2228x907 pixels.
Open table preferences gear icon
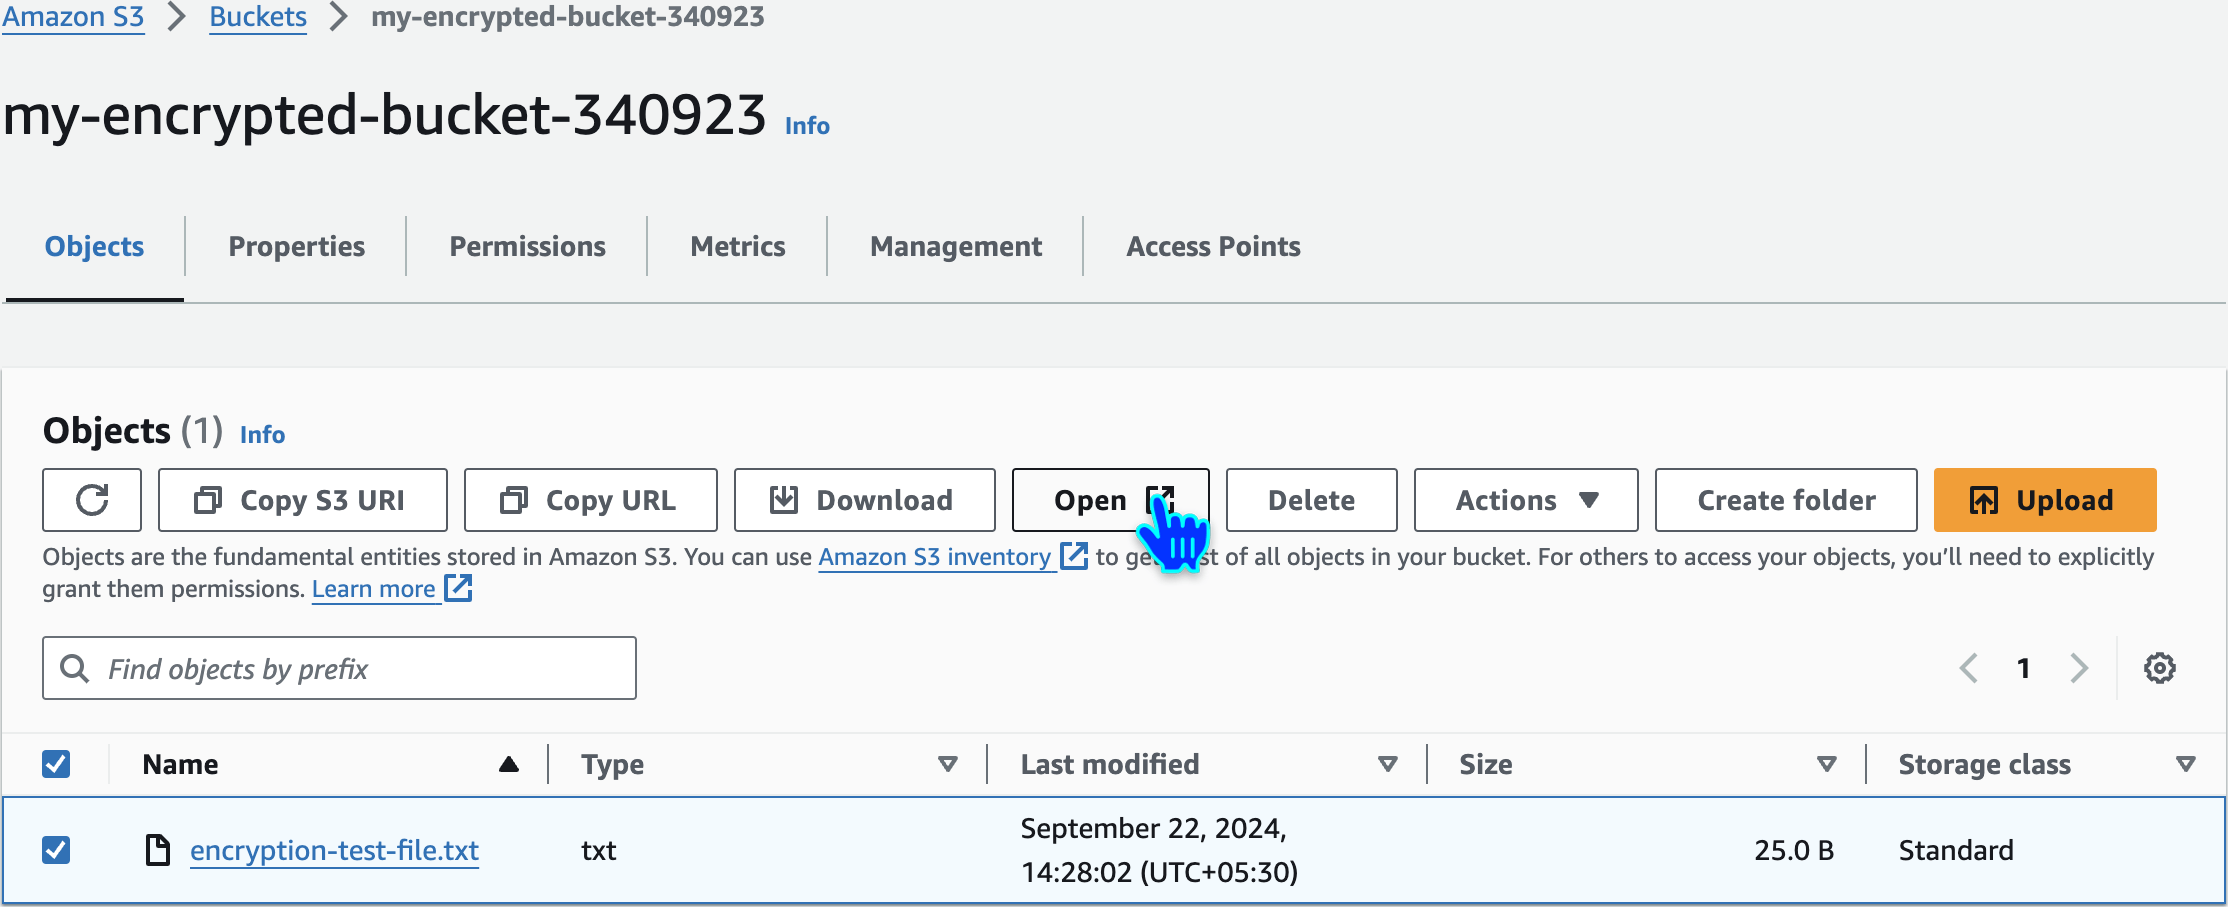[2159, 668]
